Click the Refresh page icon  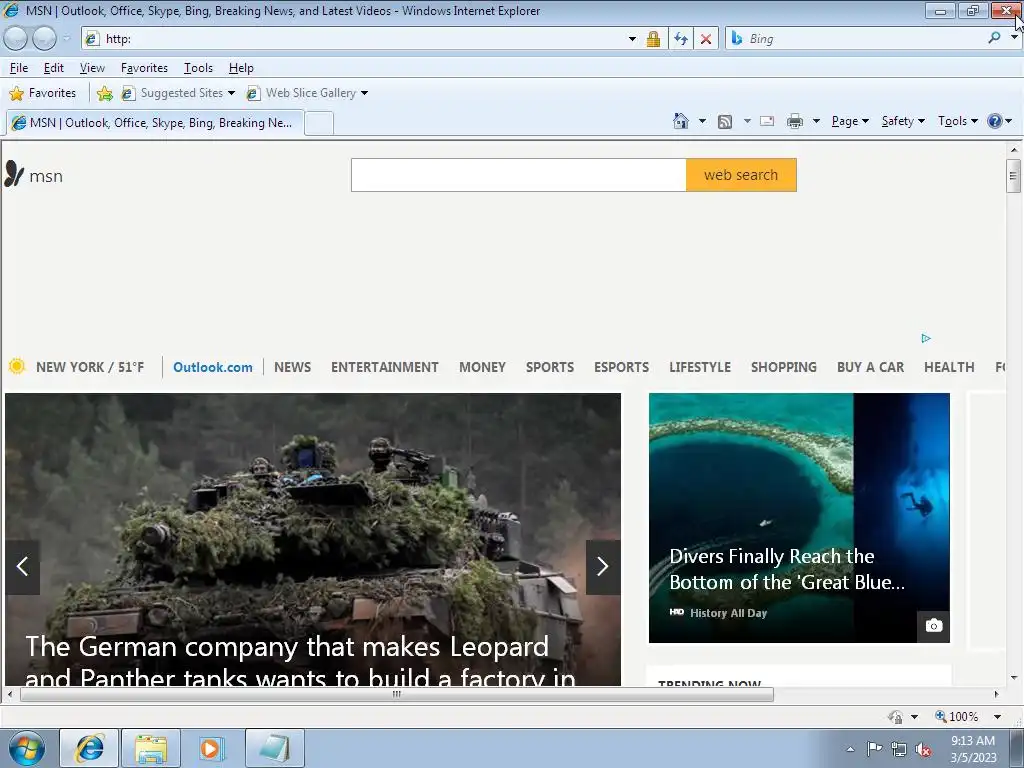pos(680,39)
